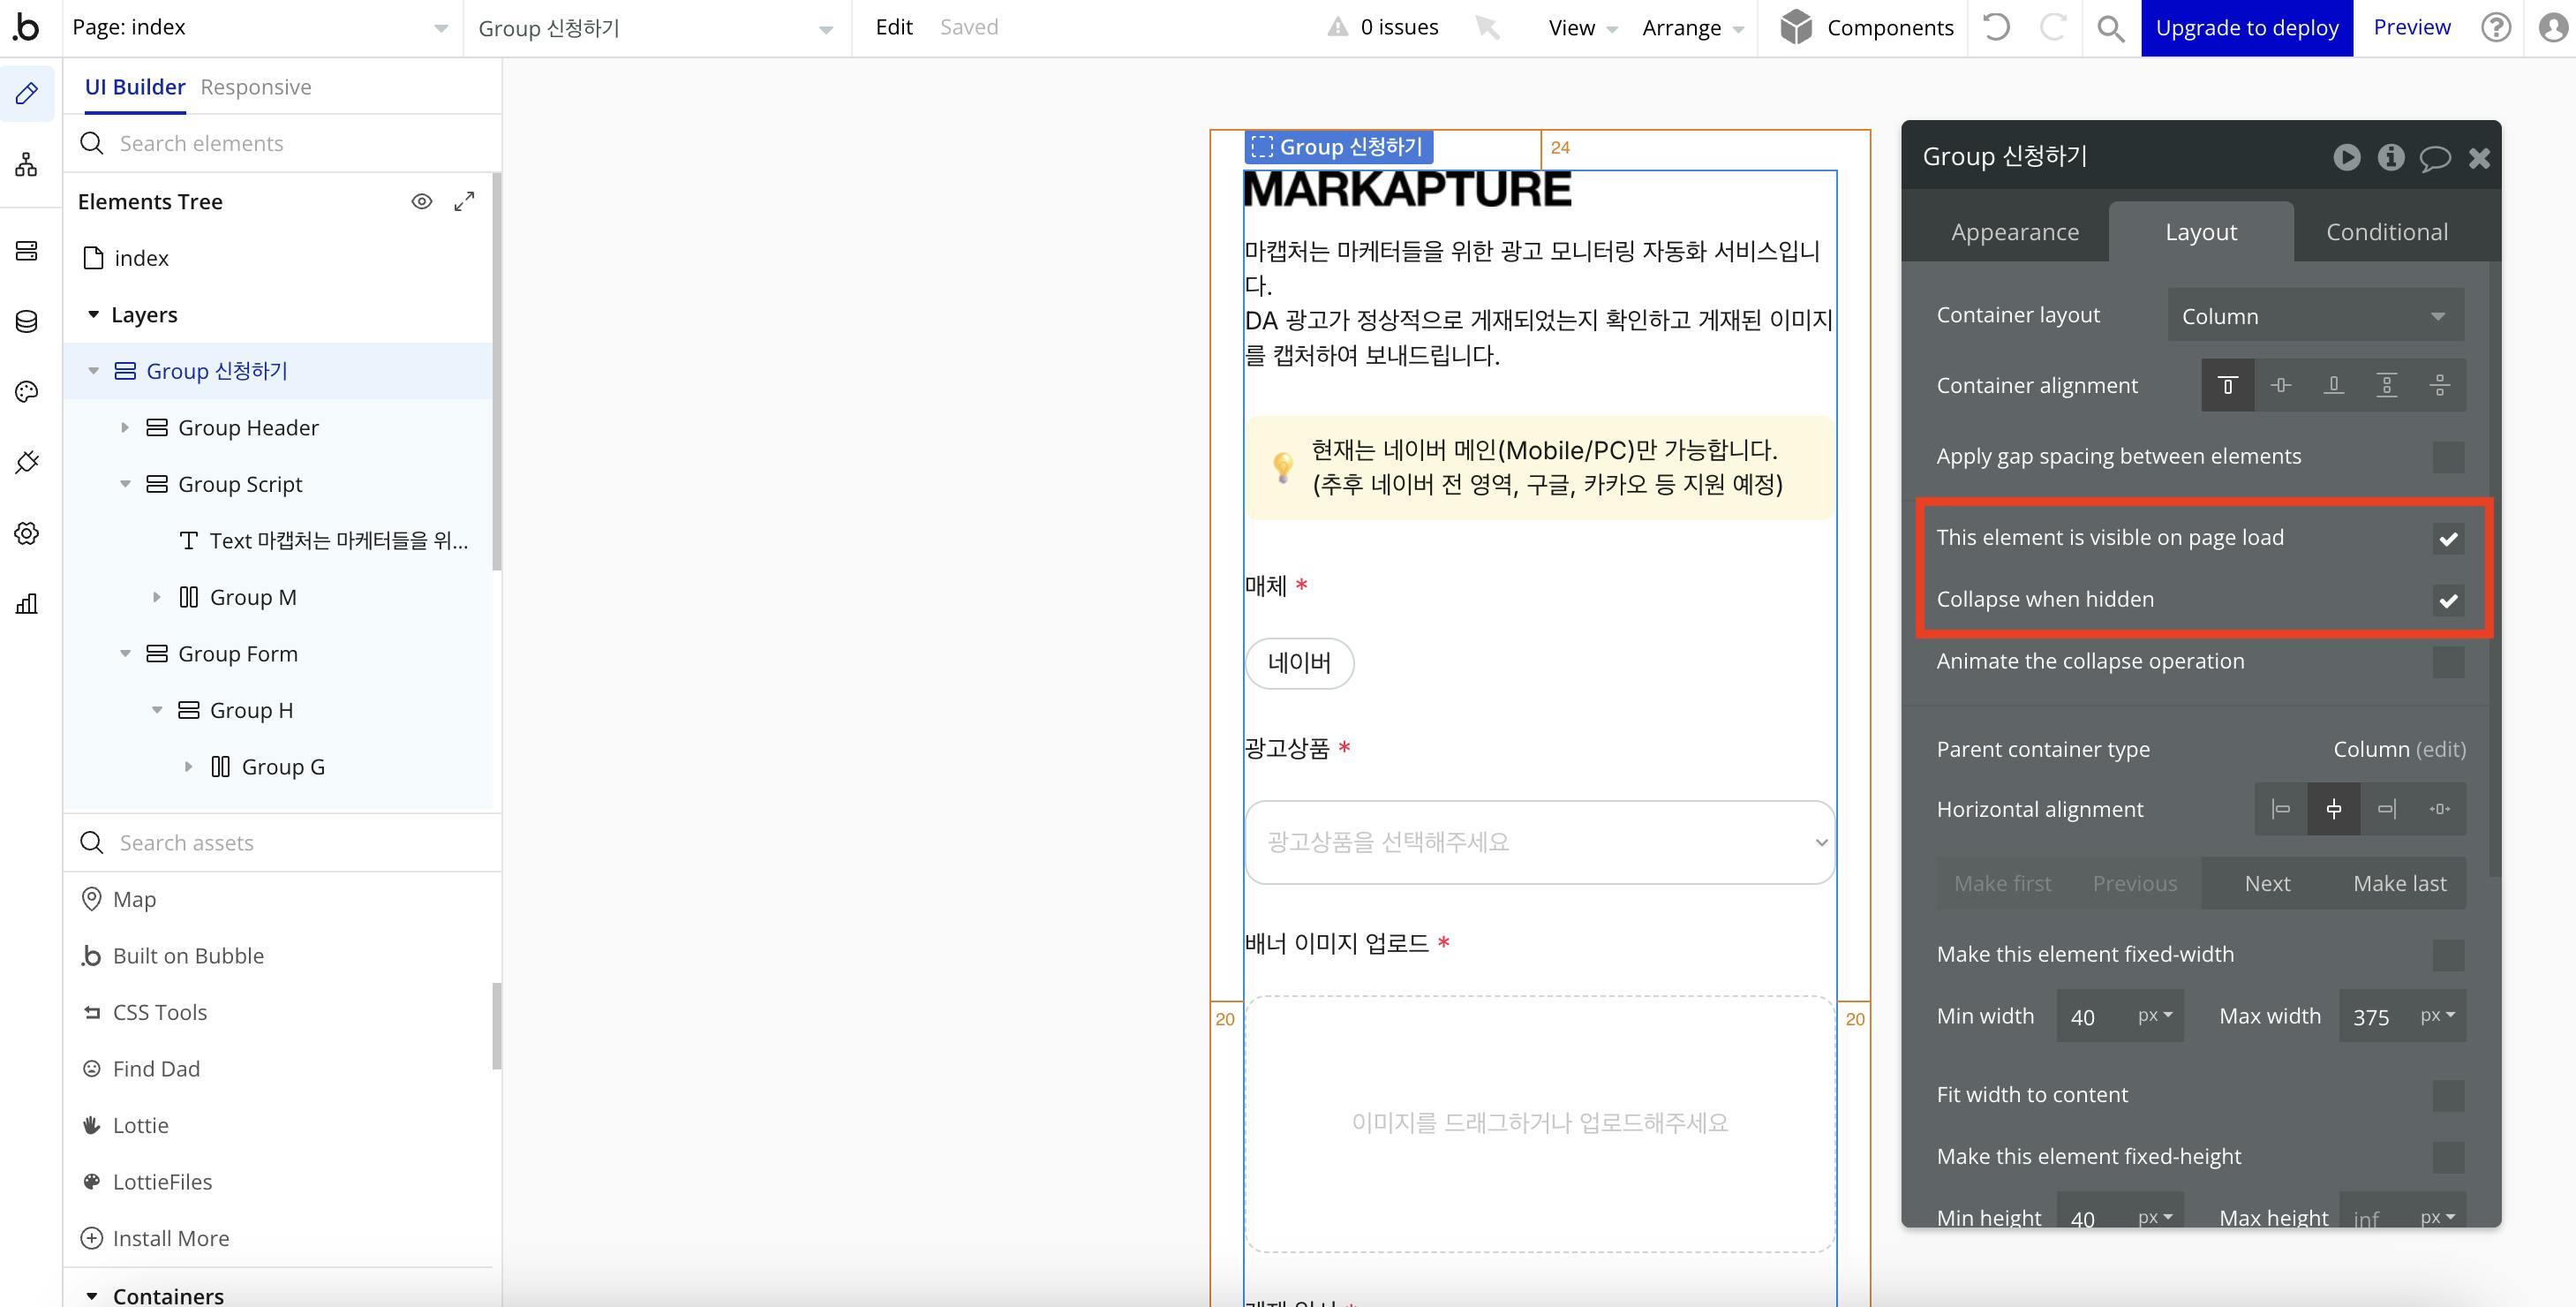Screen dimensions: 2576x1307
Task: Set horizontal alignment to stretch
Action: click(x=2439, y=809)
